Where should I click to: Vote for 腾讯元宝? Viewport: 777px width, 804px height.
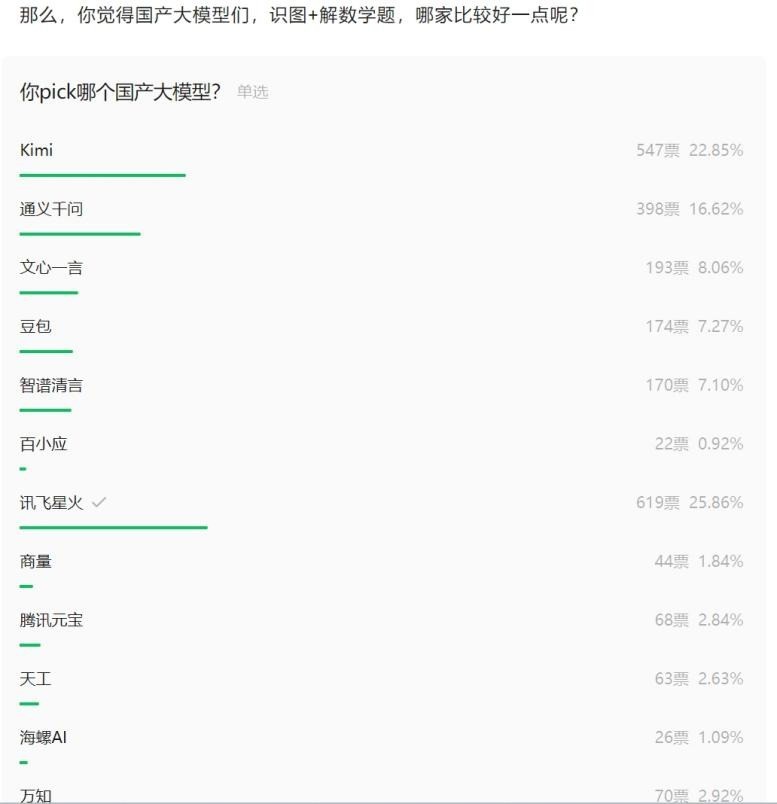(51, 620)
